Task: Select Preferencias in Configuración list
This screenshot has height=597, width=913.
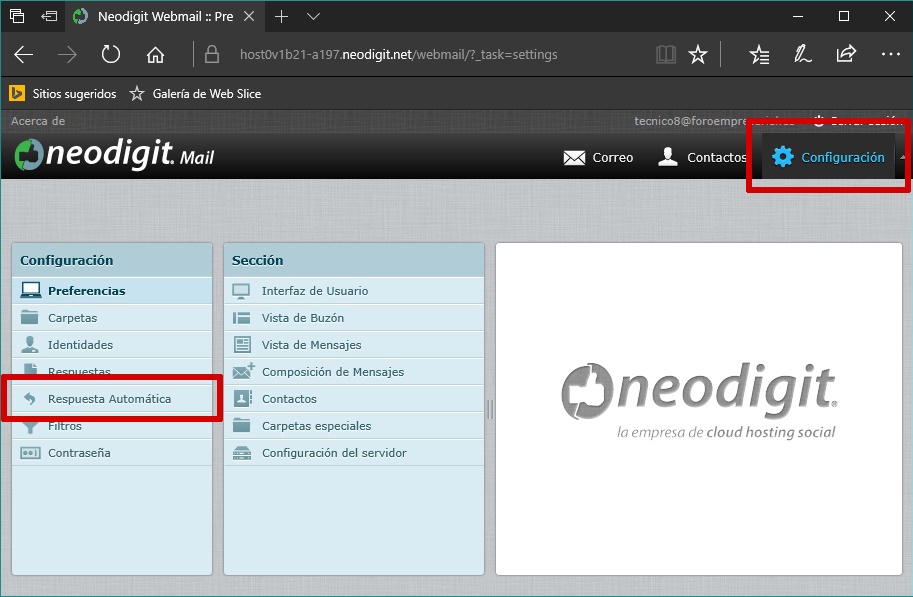Action: pyautogui.click(x=112, y=291)
